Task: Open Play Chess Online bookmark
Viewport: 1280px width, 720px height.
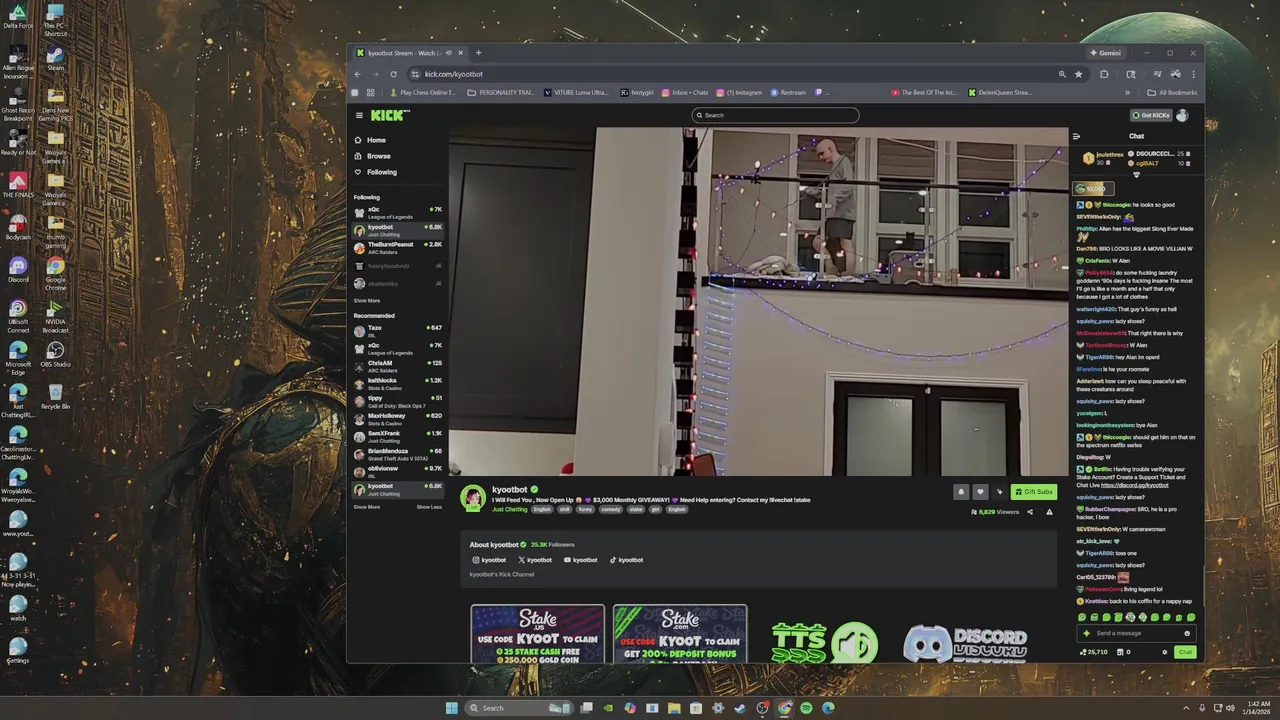Action: 422,92
